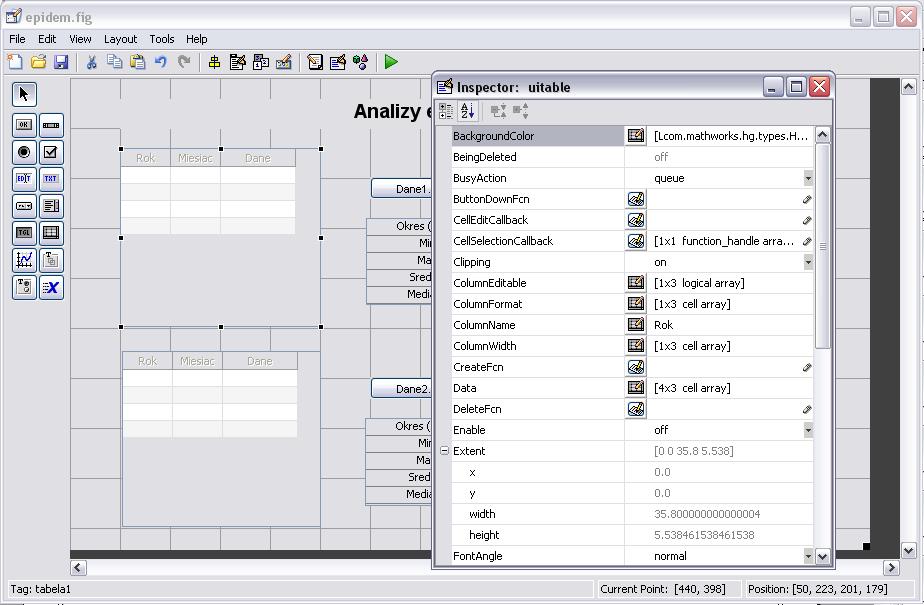
Task: Open the Tab Order Editor
Action: point(260,62)
